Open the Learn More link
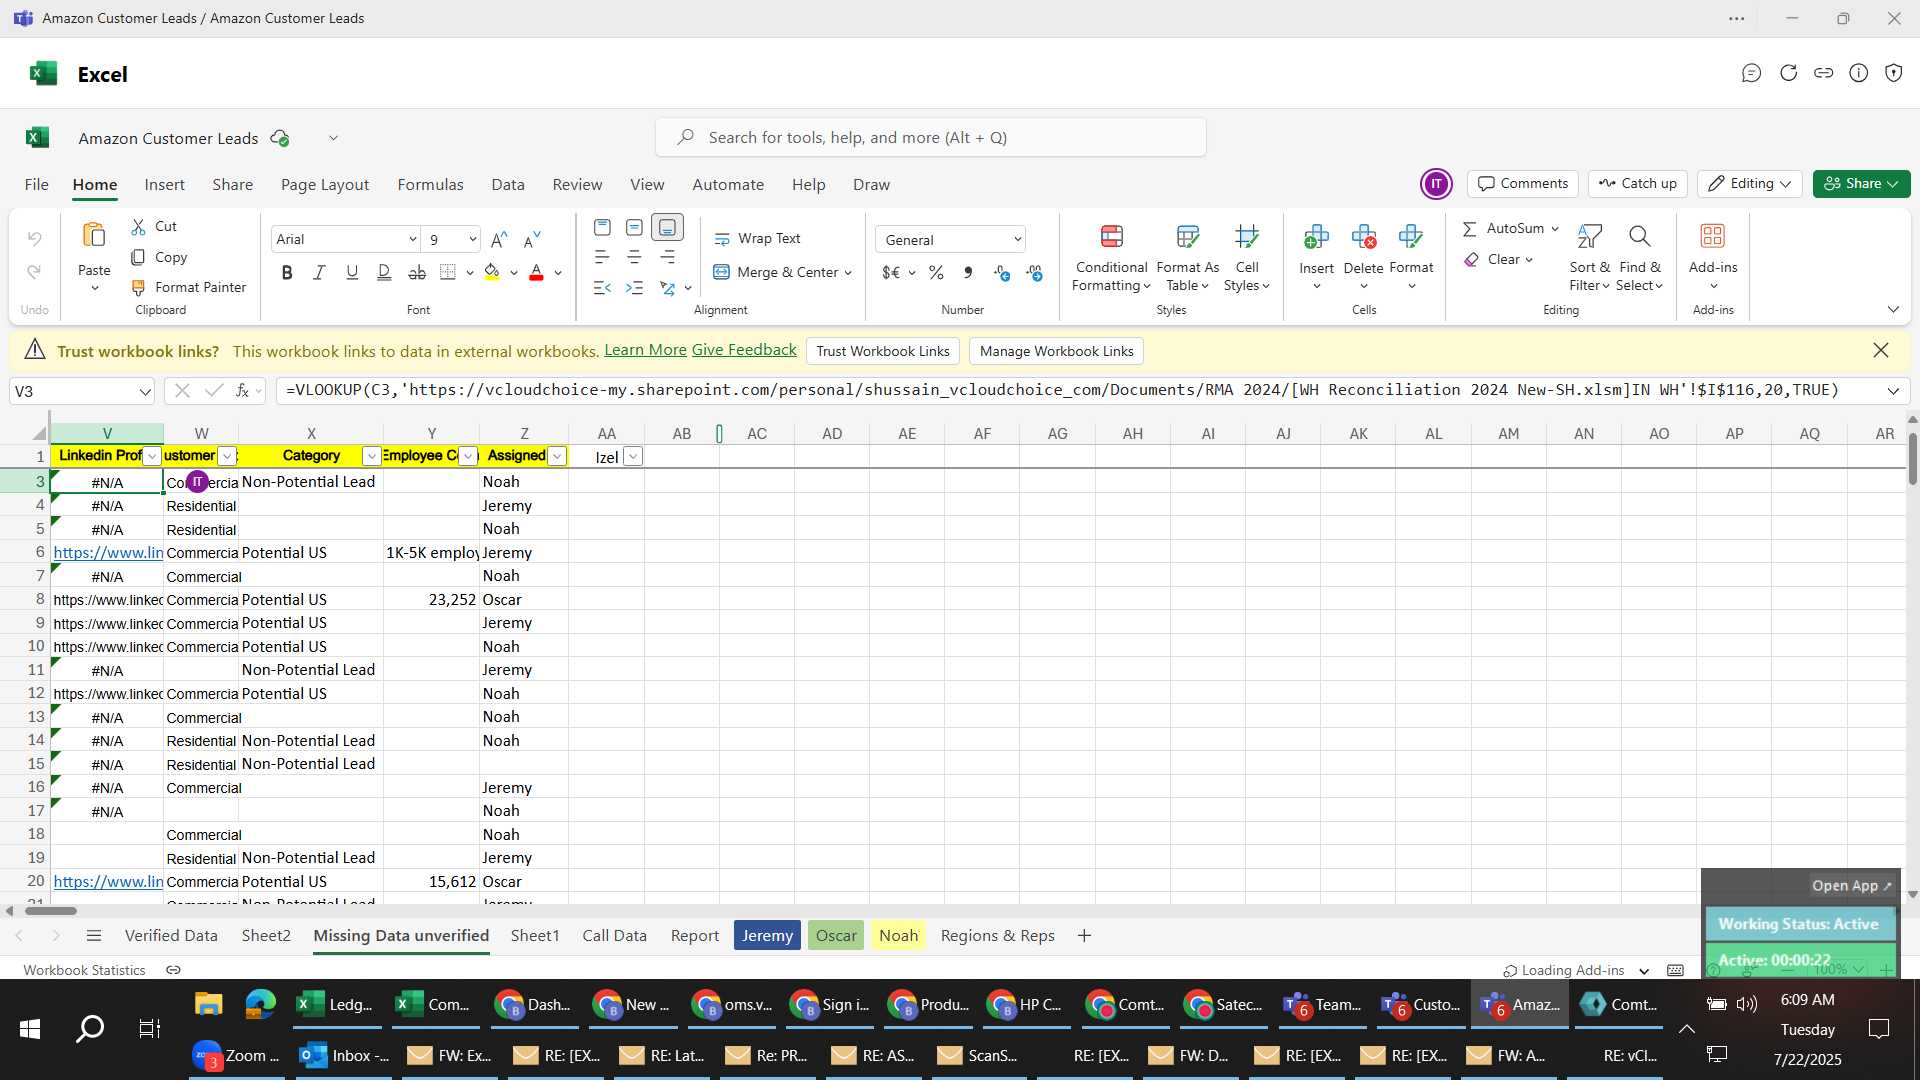 (x=645, y=350)
